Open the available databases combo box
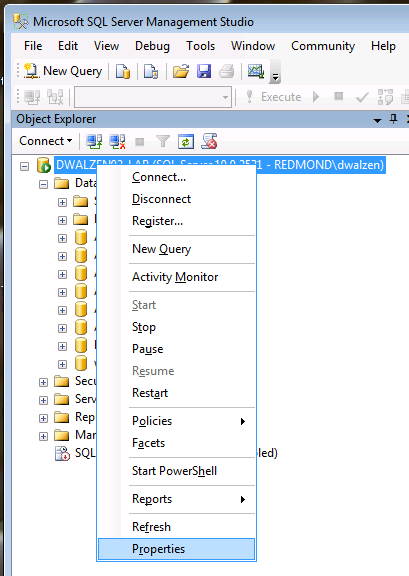409x576 pixels. 153,97
